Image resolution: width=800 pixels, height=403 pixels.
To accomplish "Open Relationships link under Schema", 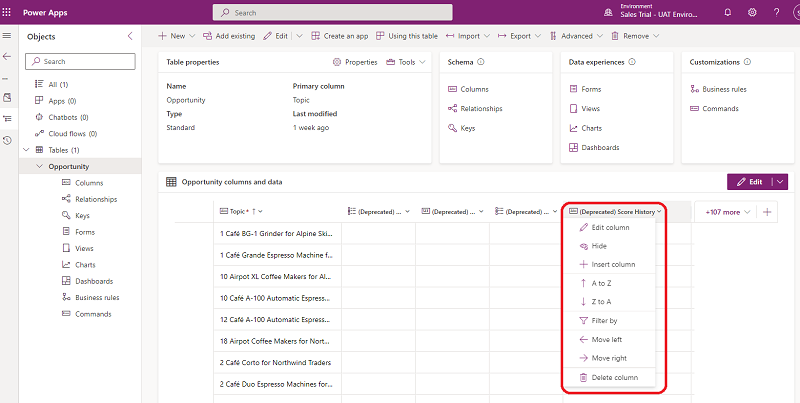I will pos(475,108).
